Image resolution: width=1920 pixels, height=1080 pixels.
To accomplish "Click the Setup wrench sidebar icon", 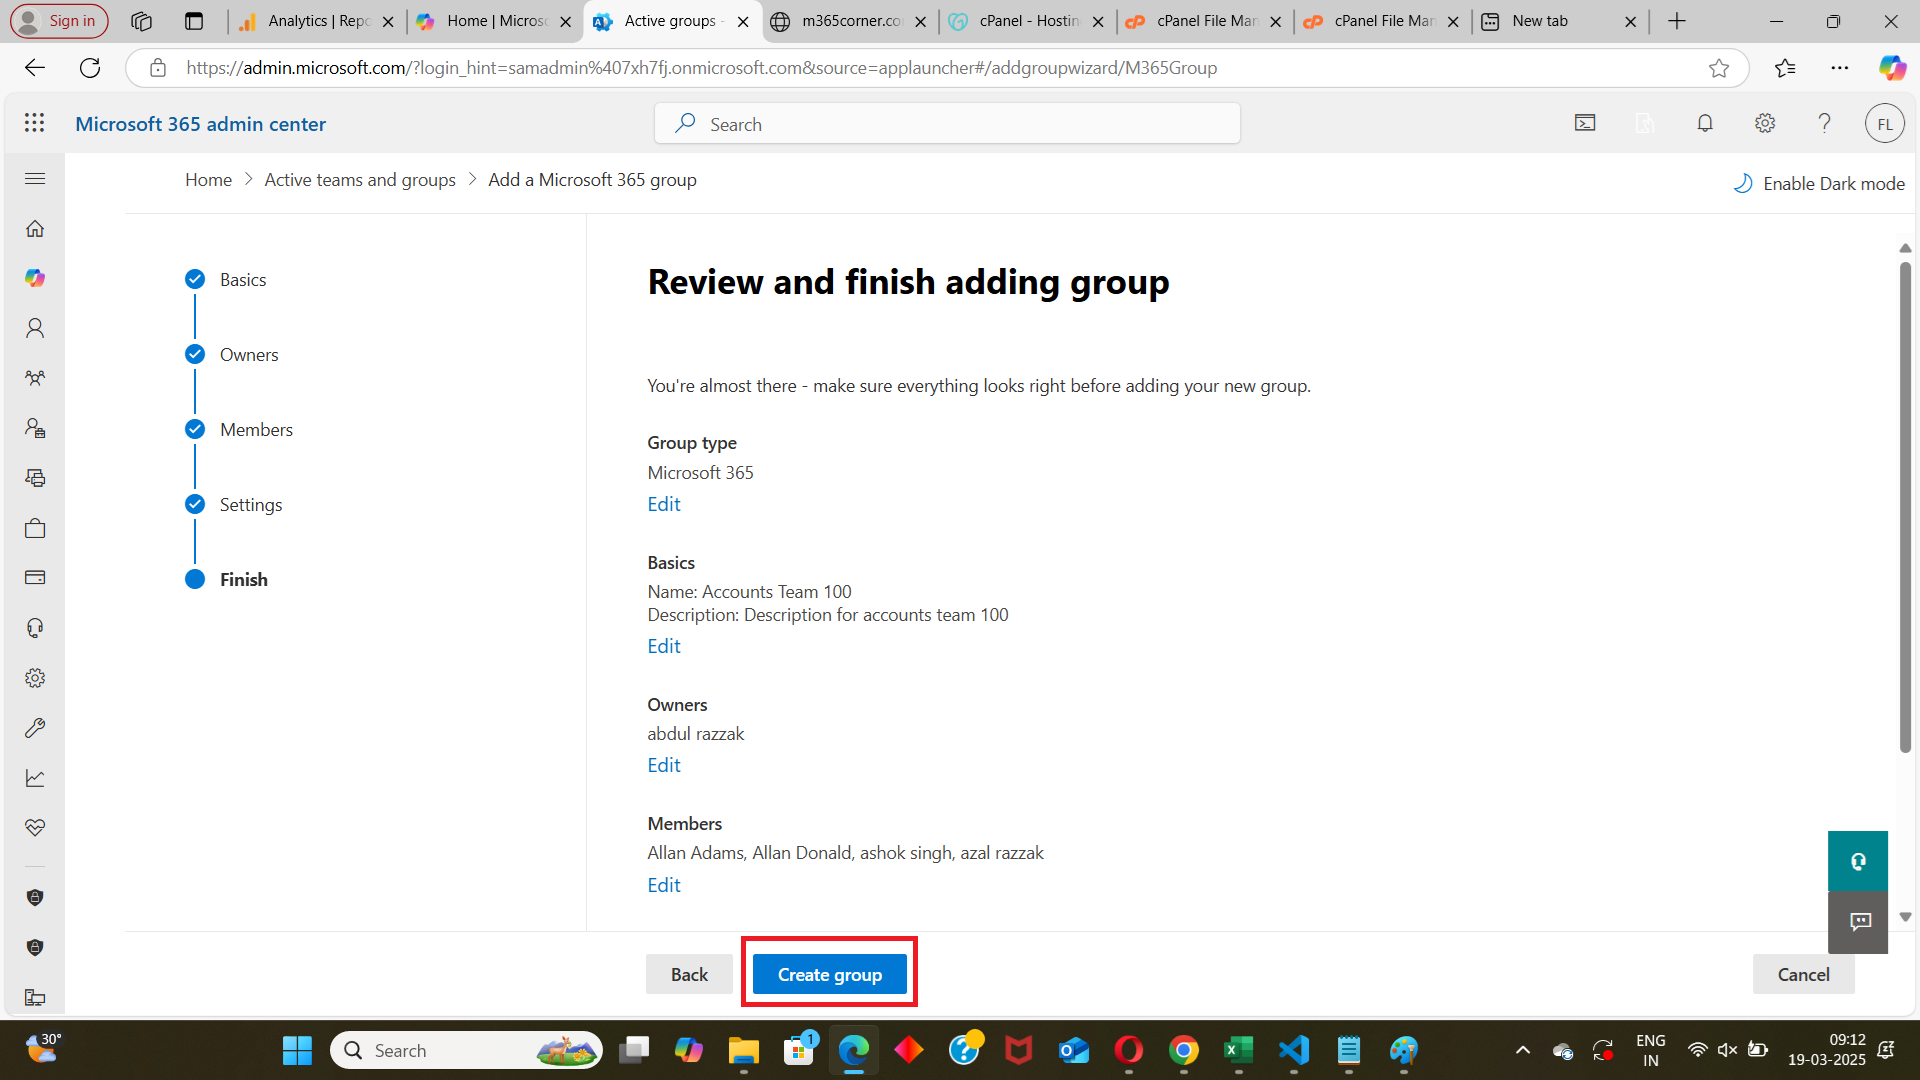I will pos(35,728).
